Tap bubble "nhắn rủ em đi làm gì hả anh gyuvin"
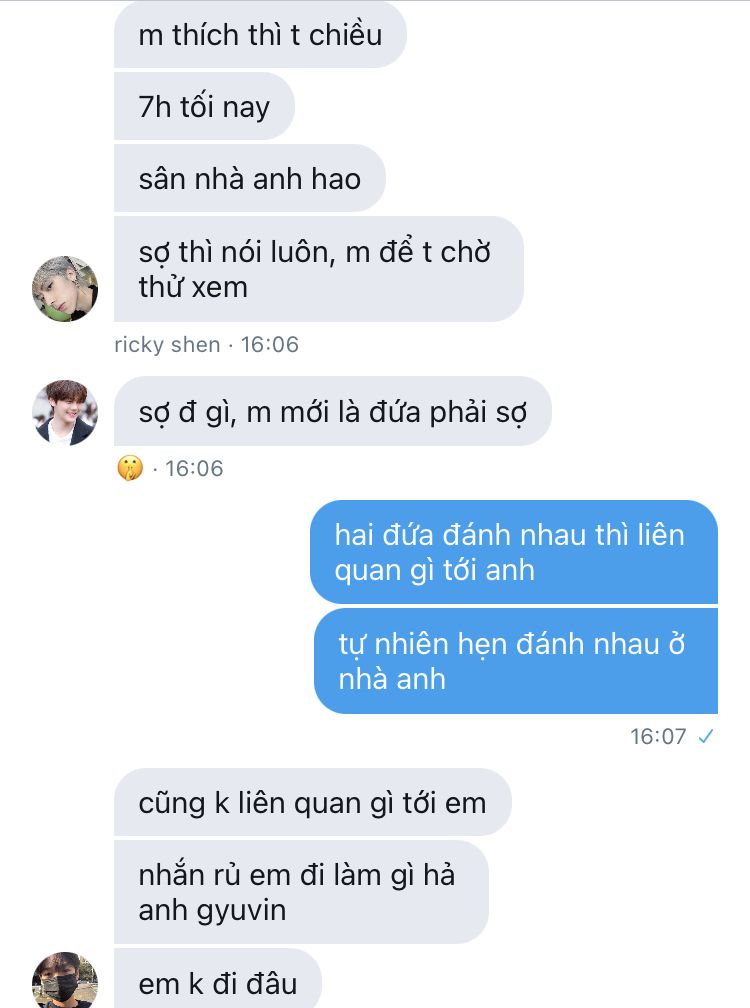The height and width of the screenshot is (1008, 750). point(301,892)
